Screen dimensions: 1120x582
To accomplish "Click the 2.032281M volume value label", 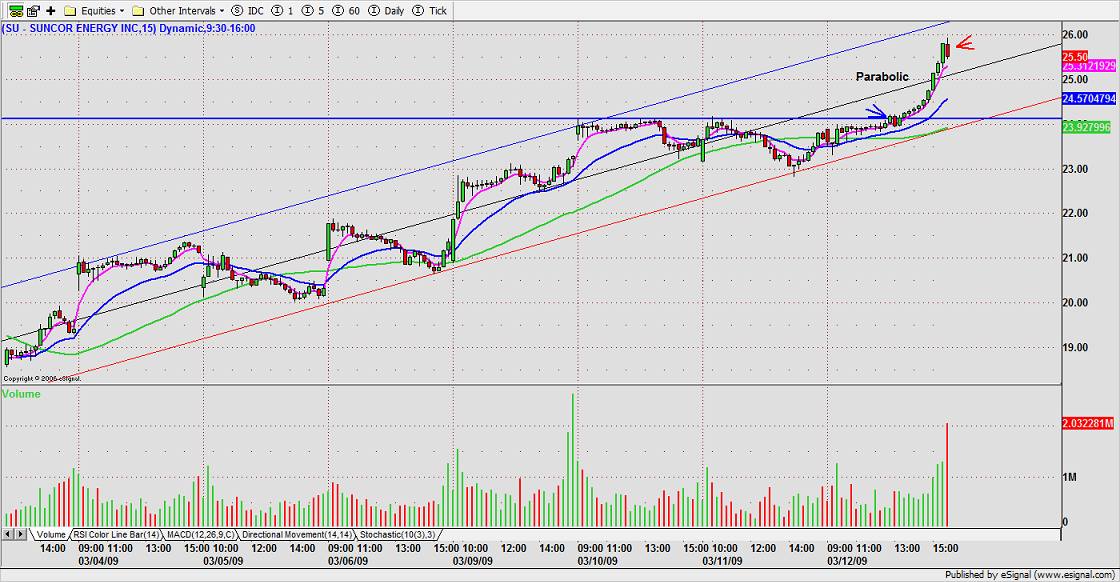I will (x=1088, y=423).
